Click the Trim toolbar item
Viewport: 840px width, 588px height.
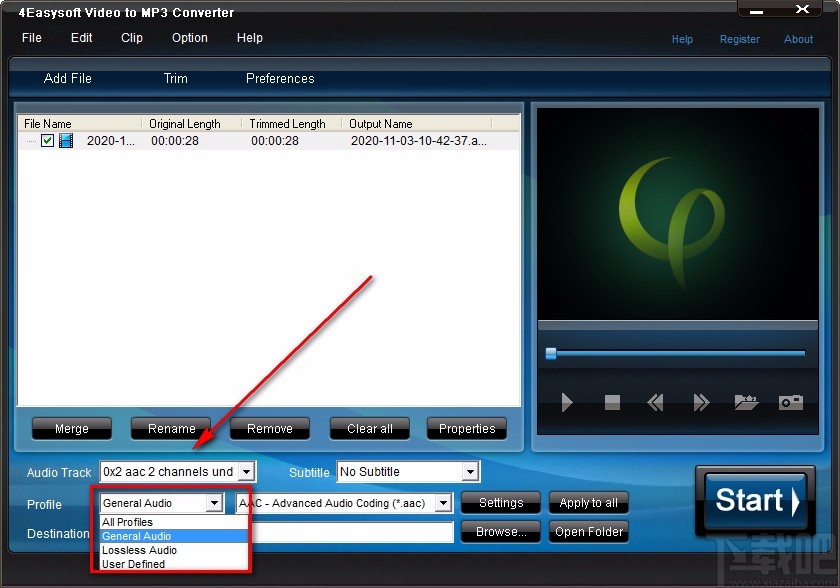[x=175, y=78]
